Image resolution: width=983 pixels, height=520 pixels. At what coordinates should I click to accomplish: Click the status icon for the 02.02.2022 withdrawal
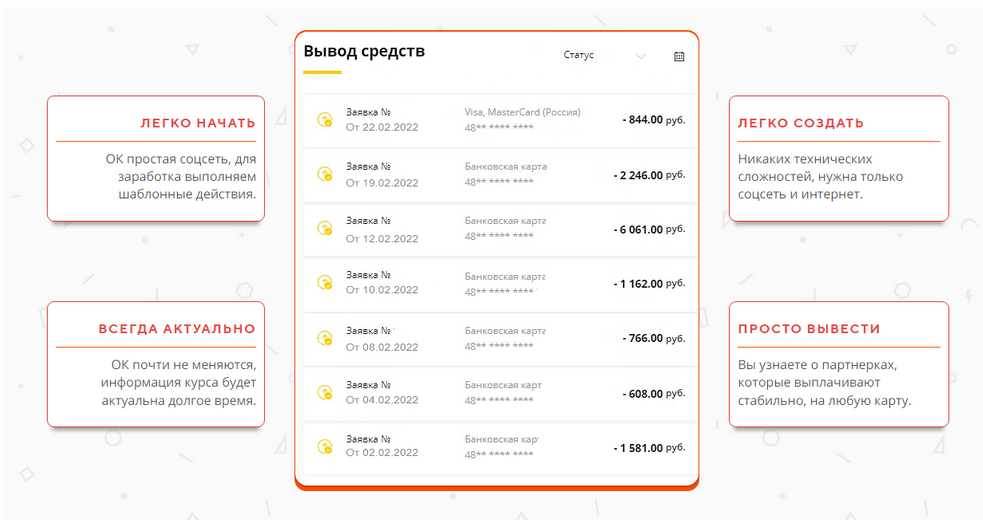click(x=325, y=447)
